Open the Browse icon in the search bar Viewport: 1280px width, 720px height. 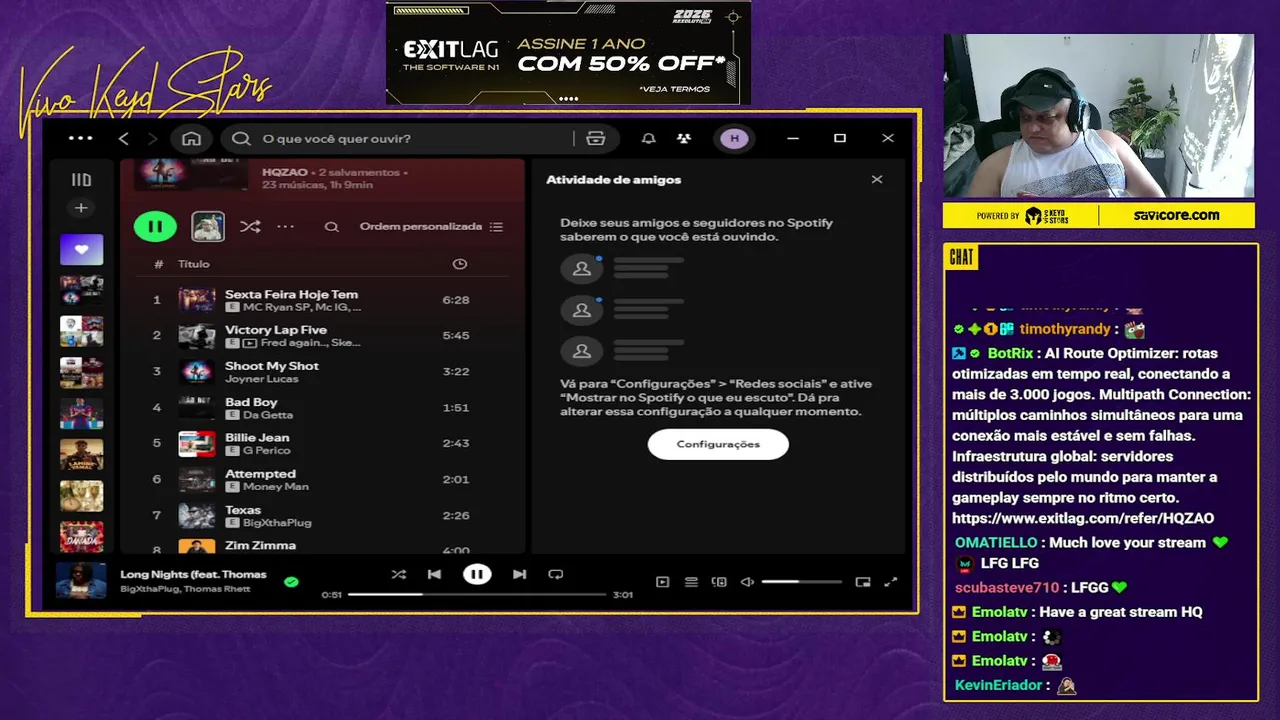tap(596, 138)
